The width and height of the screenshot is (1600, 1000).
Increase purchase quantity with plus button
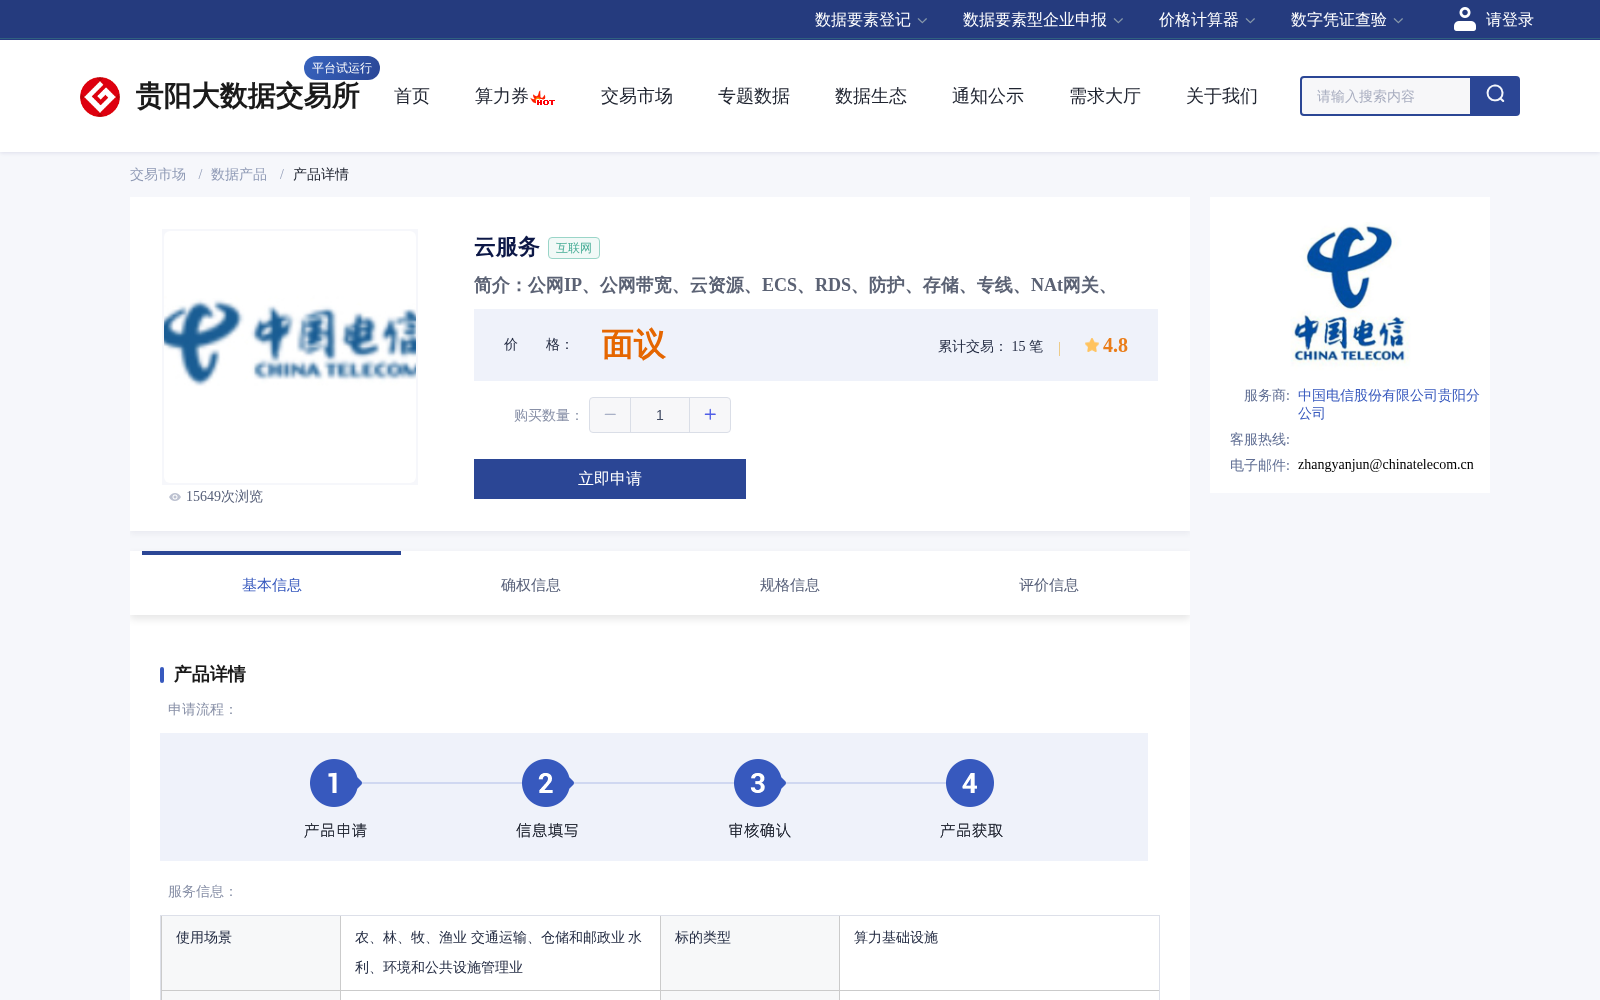tap(710, 415)
